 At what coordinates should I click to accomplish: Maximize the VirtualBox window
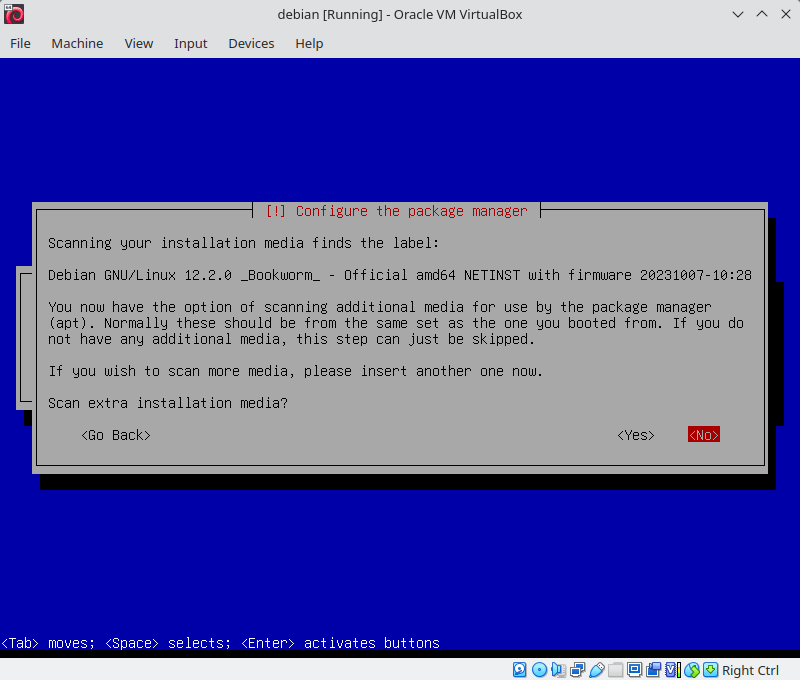(x=762, y=14)
